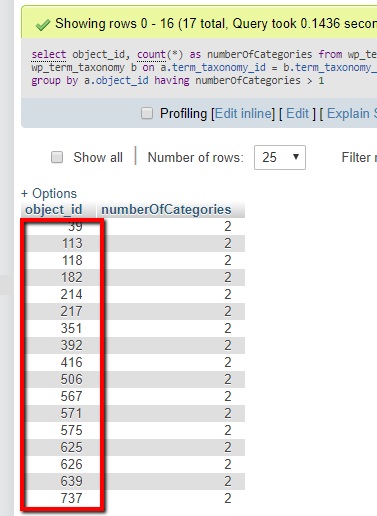Click the Edit query link
Screen dimensions: 377x516
[297, 114]
